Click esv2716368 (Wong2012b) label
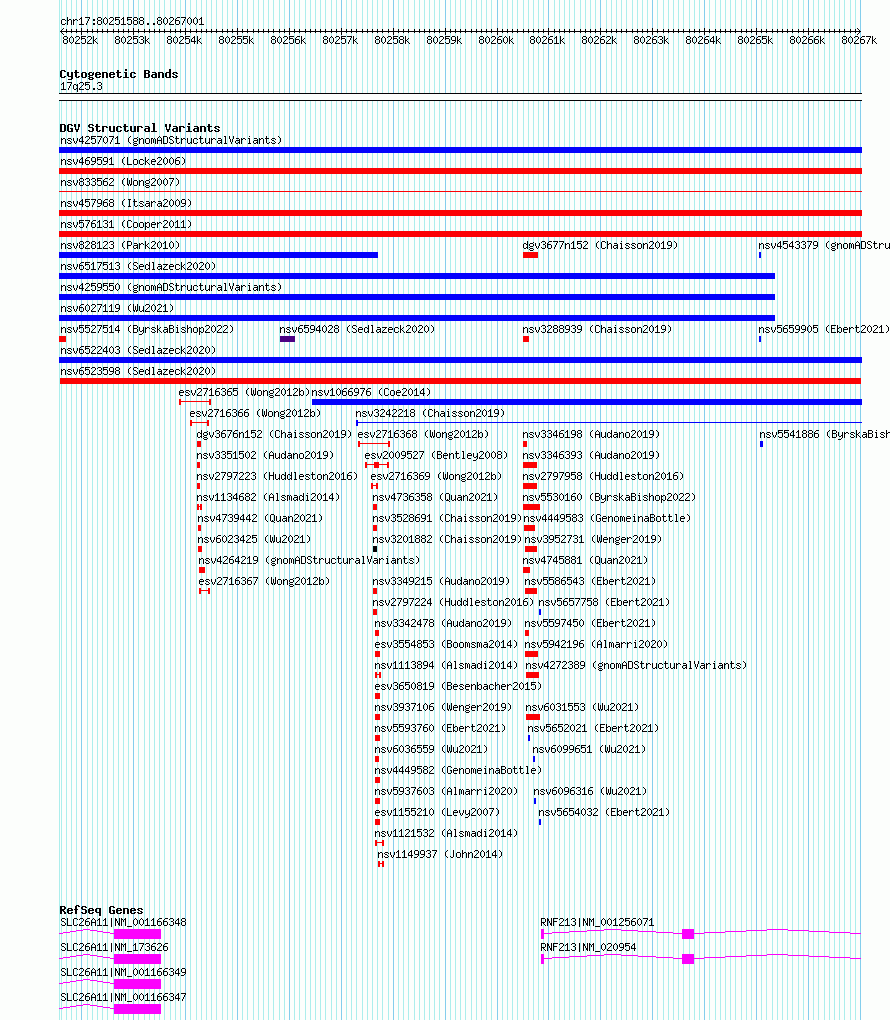 (x=423, y=434)
